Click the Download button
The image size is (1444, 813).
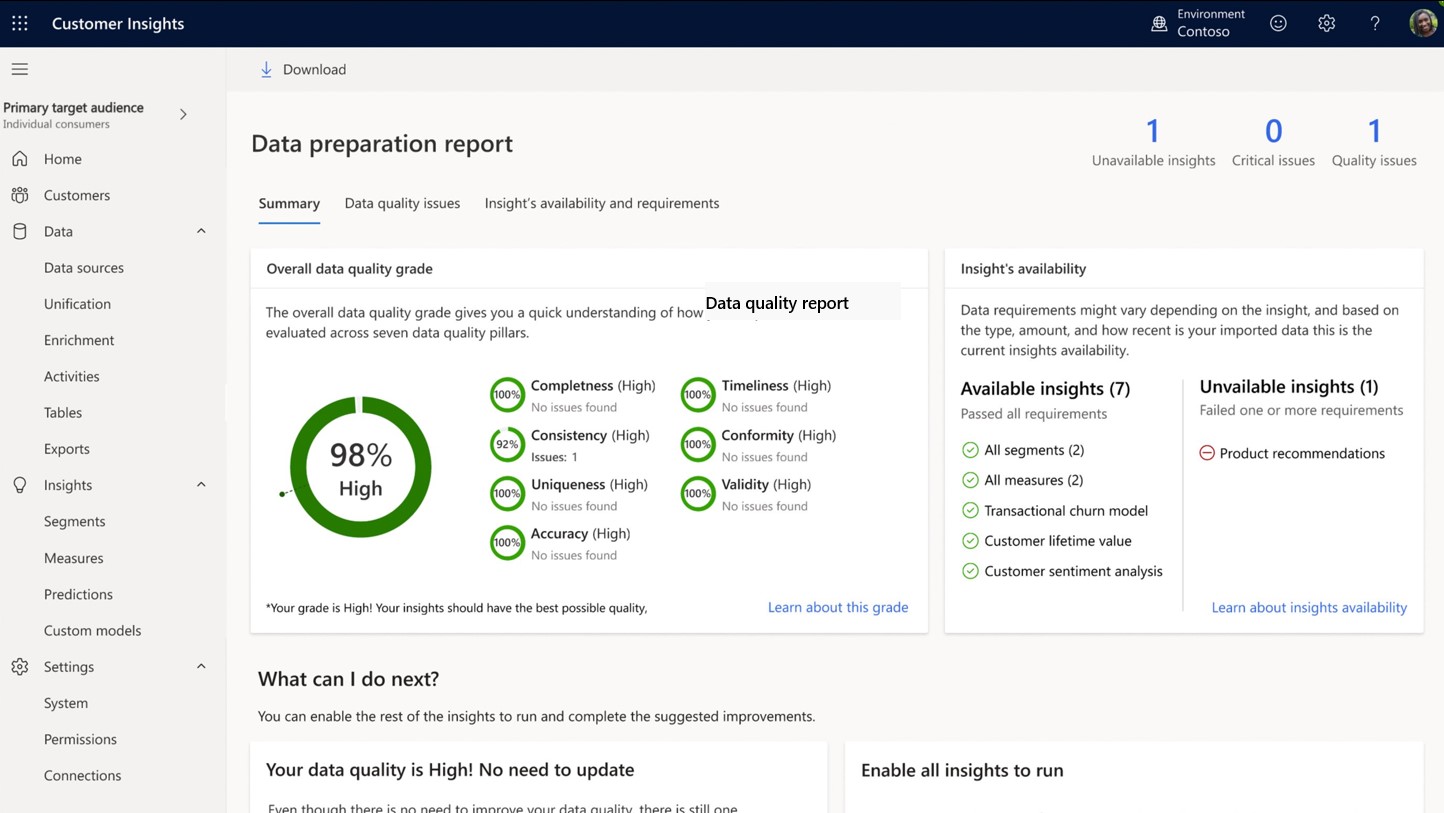pyautogui.click(x=302, y=69)
